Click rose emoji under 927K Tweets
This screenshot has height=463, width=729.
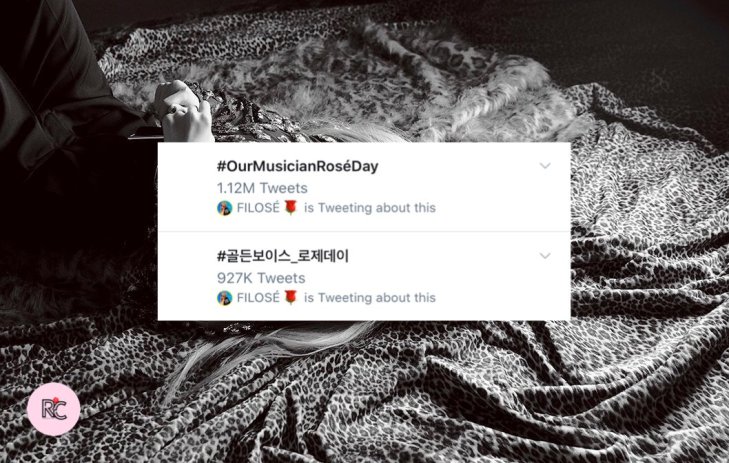pyautogui.click(x=291, y=297)
